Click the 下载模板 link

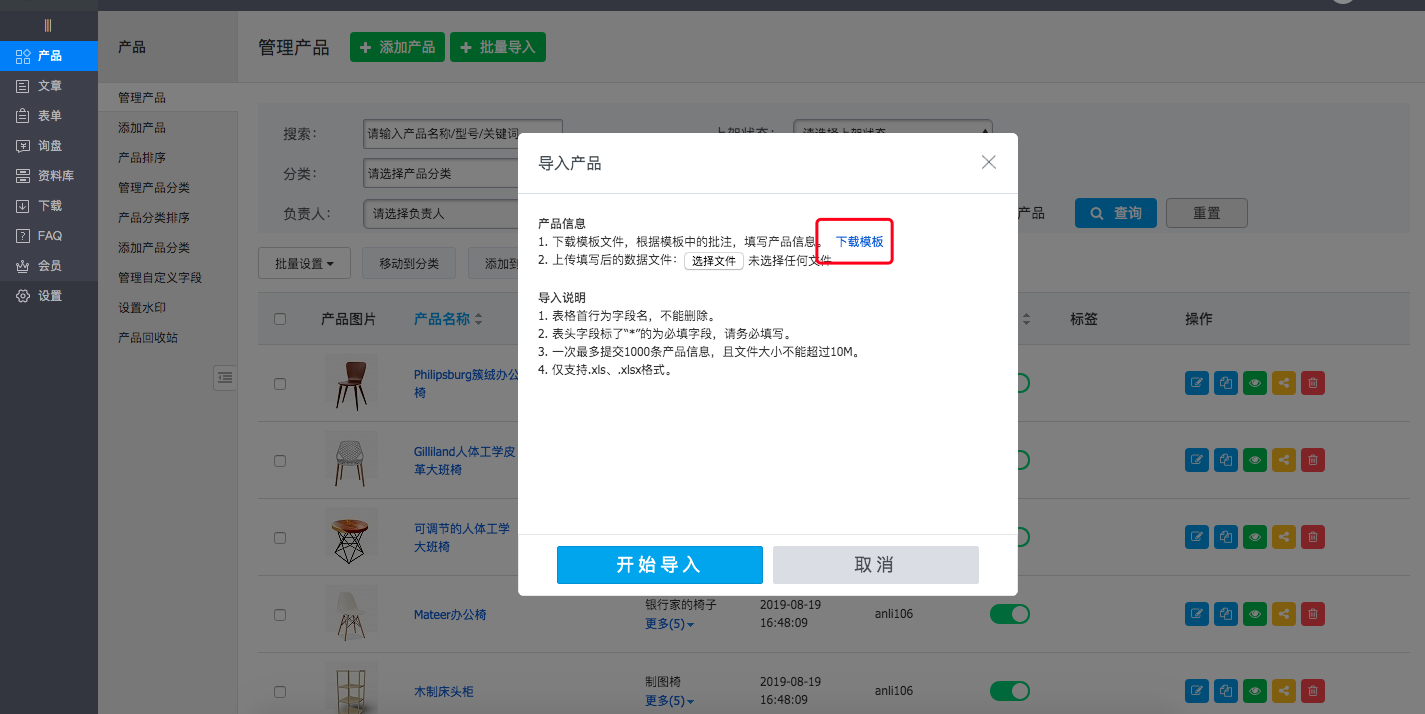(x=859, y=242)
